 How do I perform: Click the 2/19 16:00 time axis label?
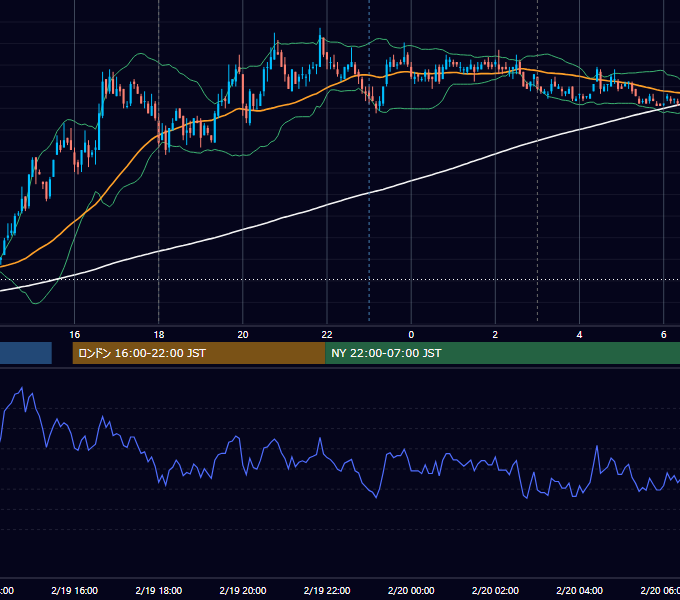(x=75, y=590)
